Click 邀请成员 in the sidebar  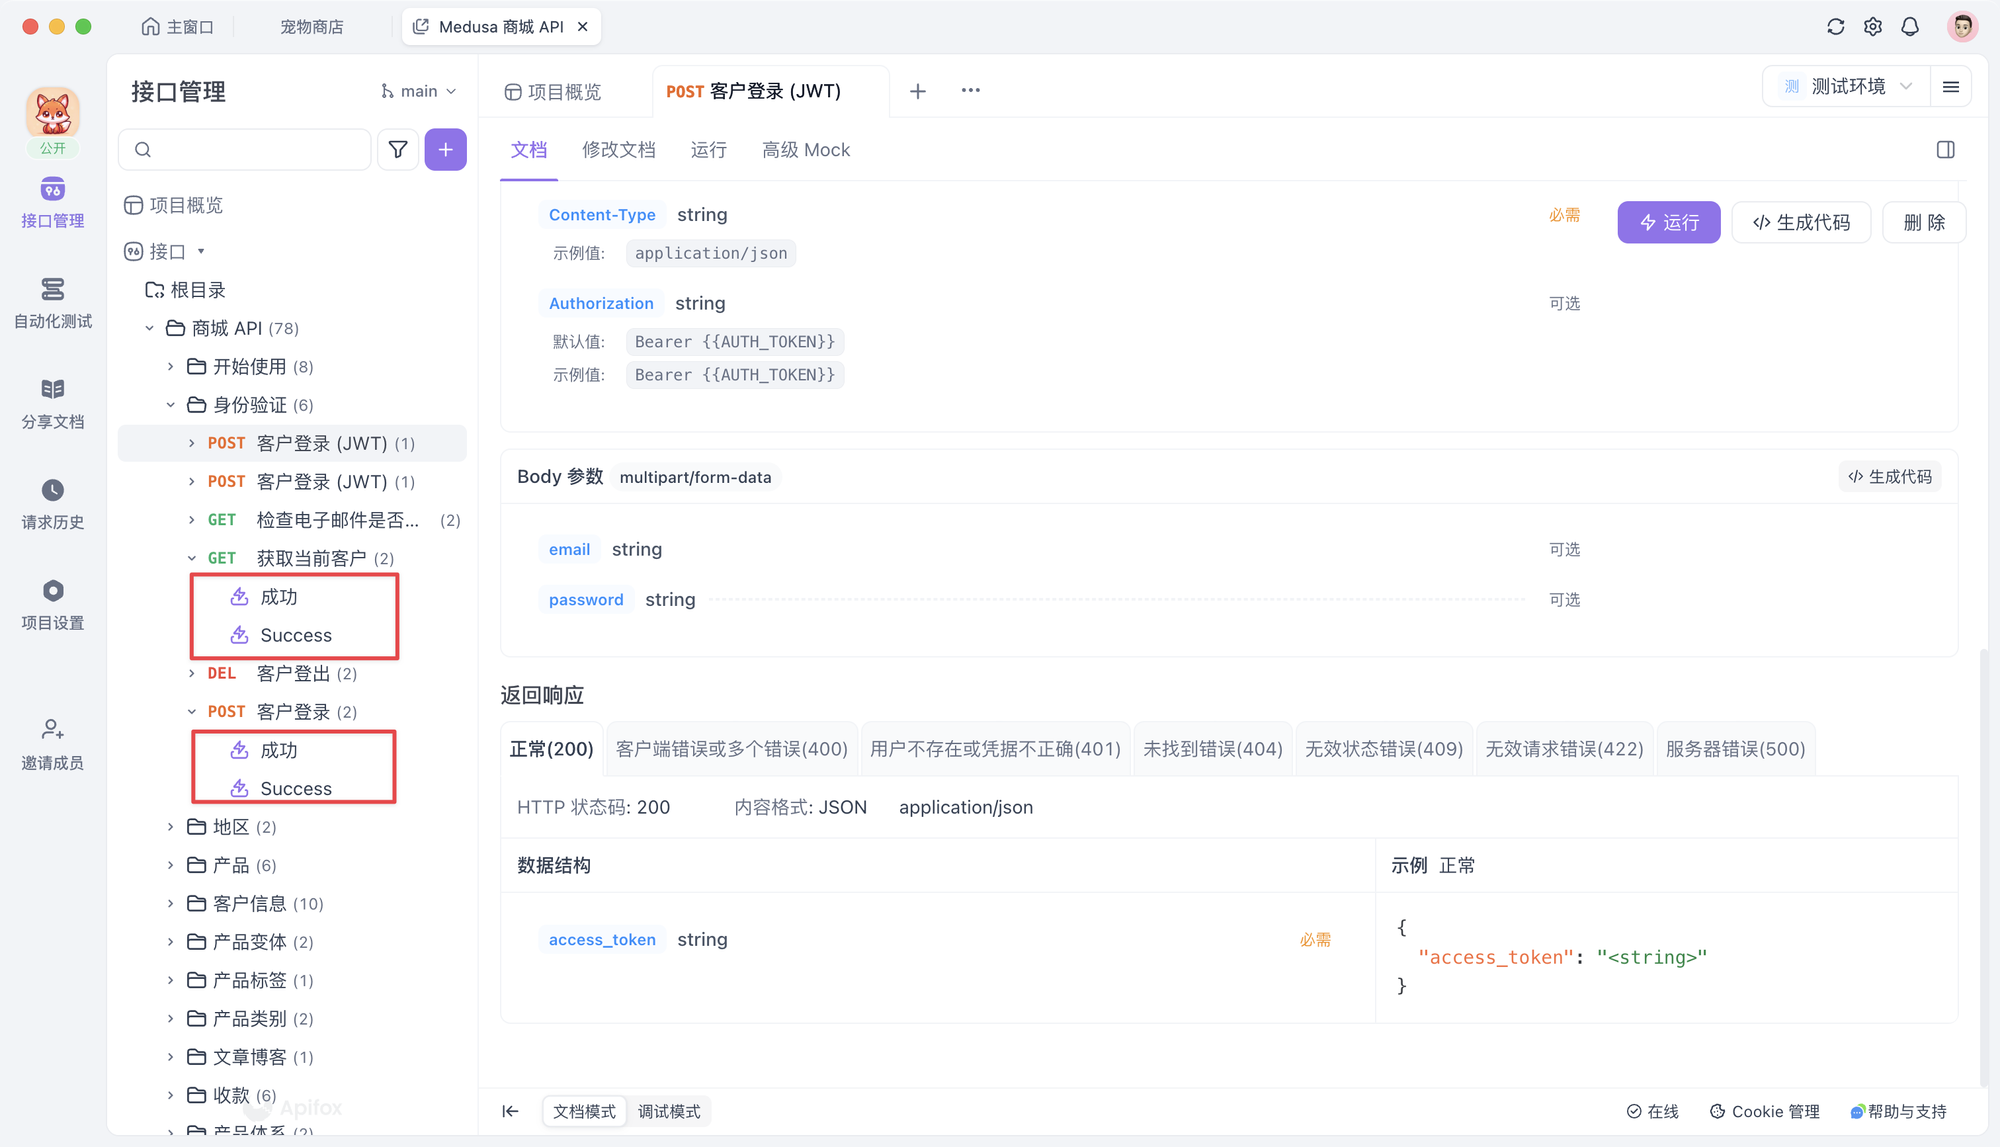click(x=53, y=745)
